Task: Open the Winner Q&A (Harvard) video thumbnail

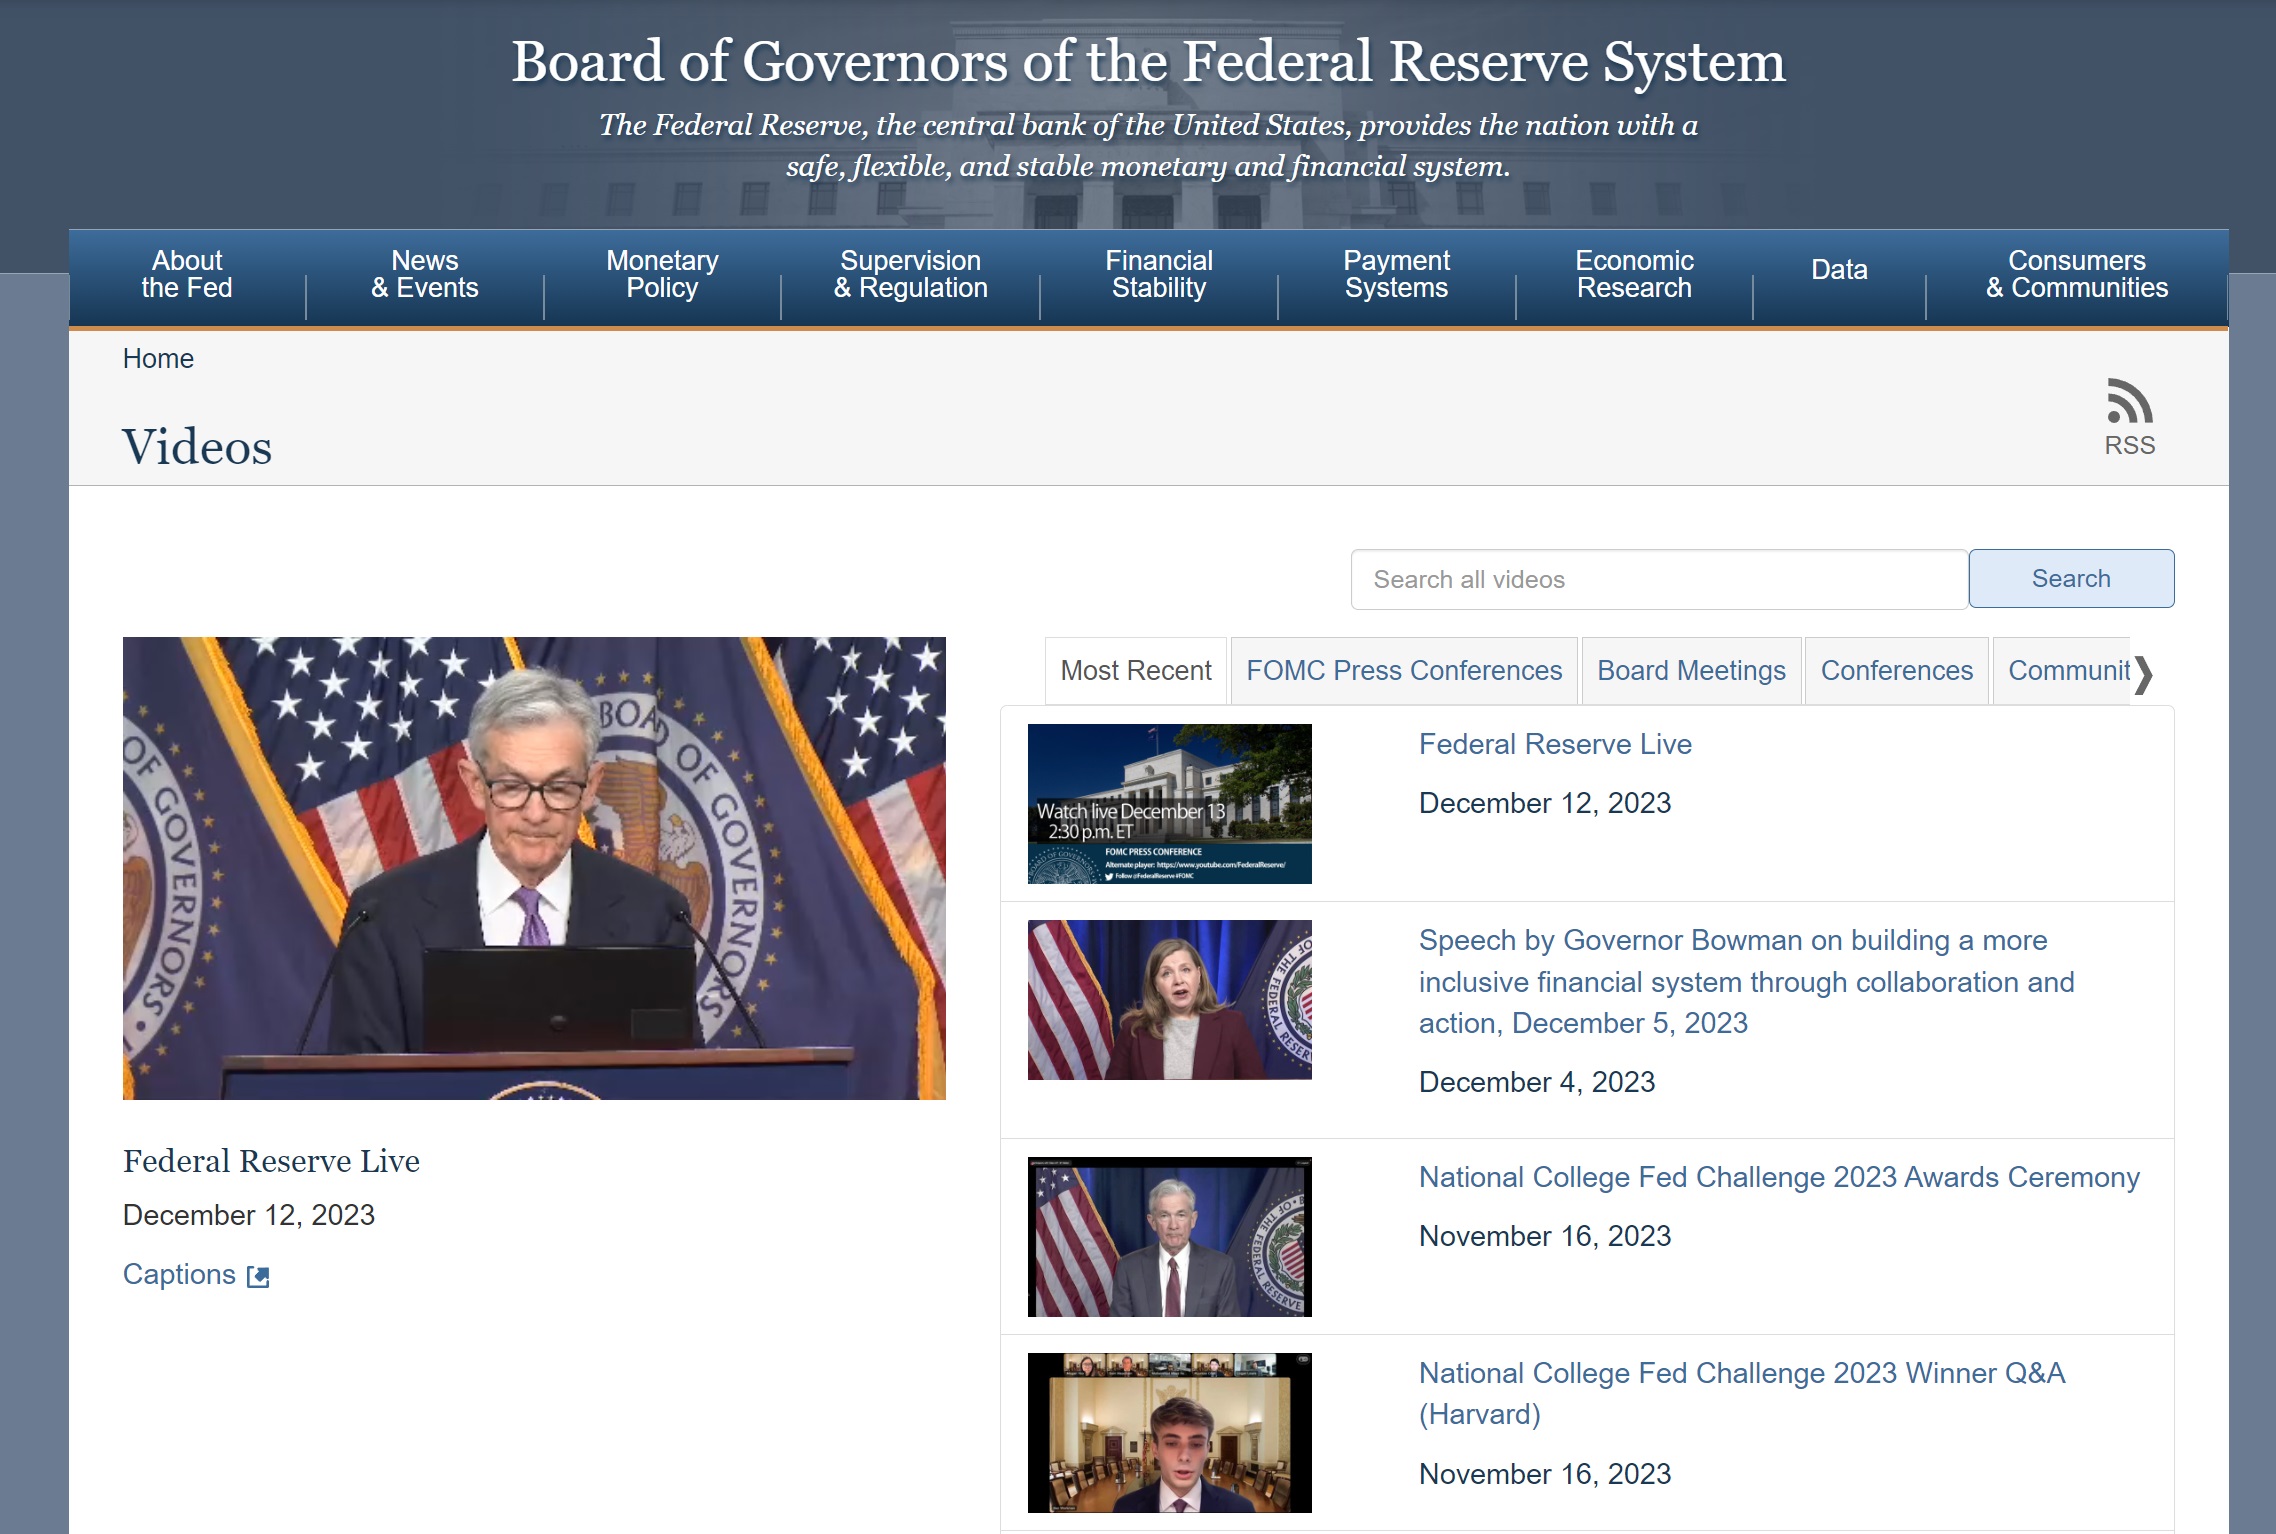Action: [x=1169, y=1432]
